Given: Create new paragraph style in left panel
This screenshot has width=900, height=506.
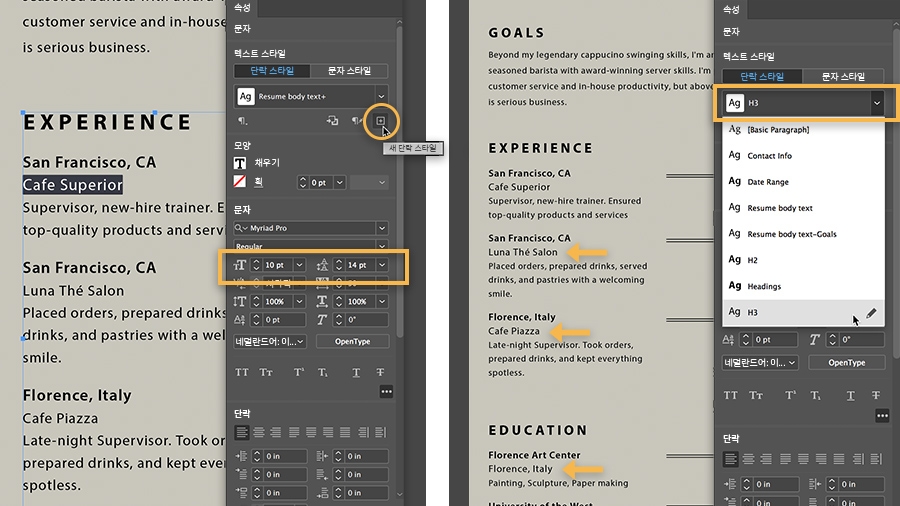Looking at the screenshot, I should click(x=380, y=120).
